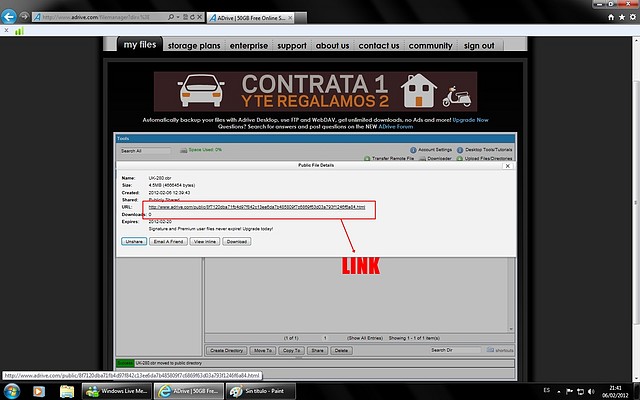Click the green signal bars icon

click(19, 31)
